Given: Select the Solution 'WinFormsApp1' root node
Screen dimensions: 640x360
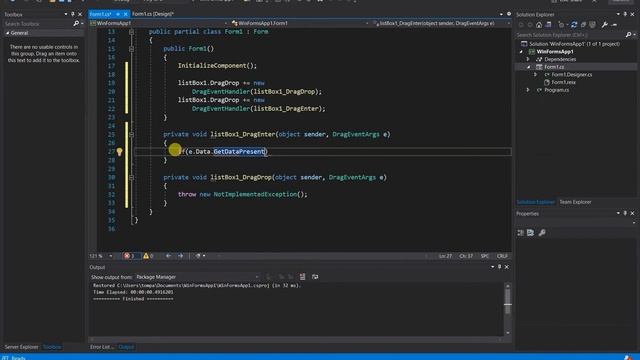Looking at the screenshot, I should (x=574, y=44).
